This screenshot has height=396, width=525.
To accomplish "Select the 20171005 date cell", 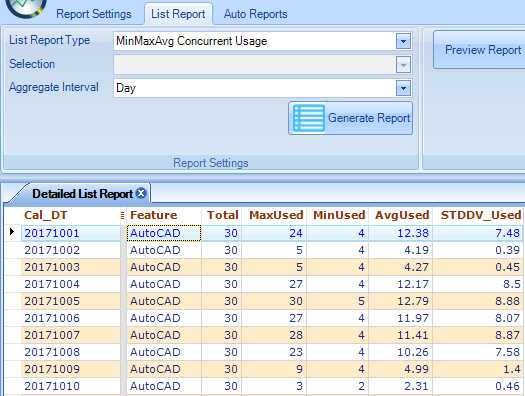I will (71, 301).
